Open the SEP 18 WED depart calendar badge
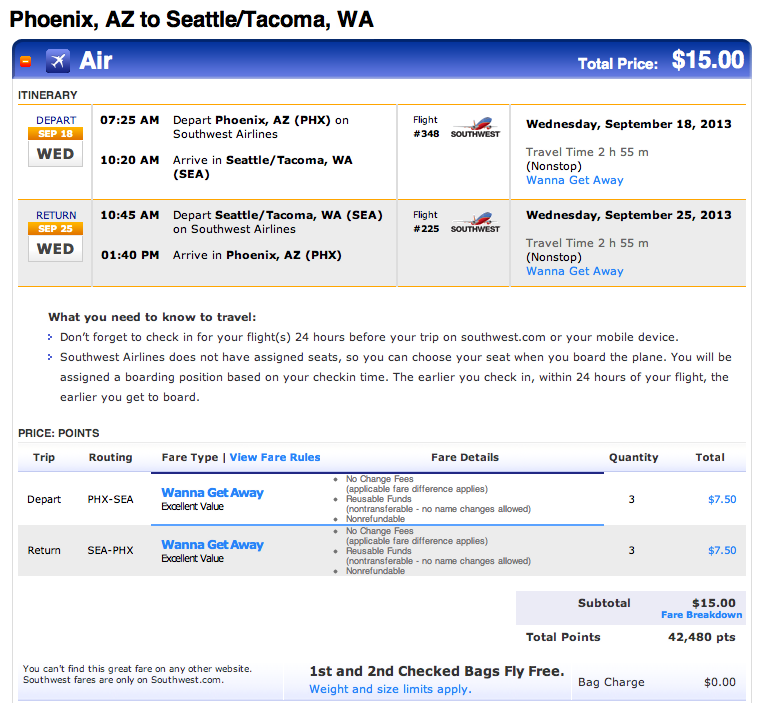This screenshot has width=763, height=703. pyautogui.click(x=55, y=146)
